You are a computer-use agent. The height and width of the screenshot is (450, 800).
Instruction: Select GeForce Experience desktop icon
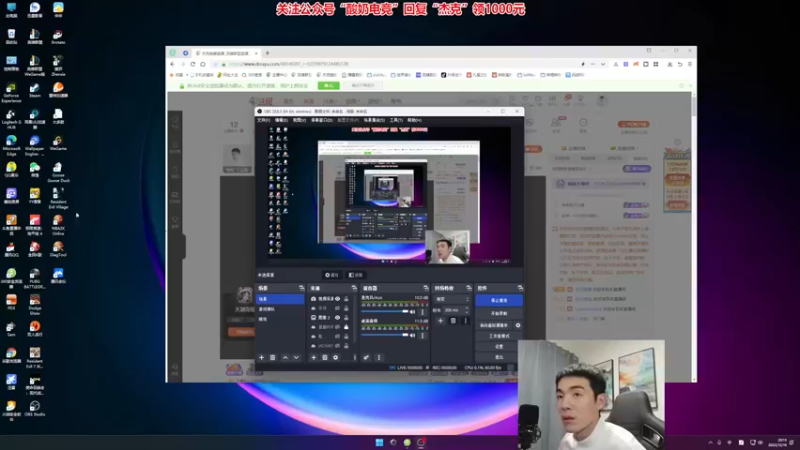11,92
